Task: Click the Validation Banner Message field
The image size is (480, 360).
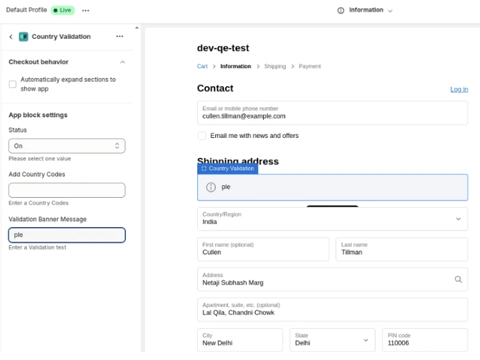Action: click(x=67, y=235)
